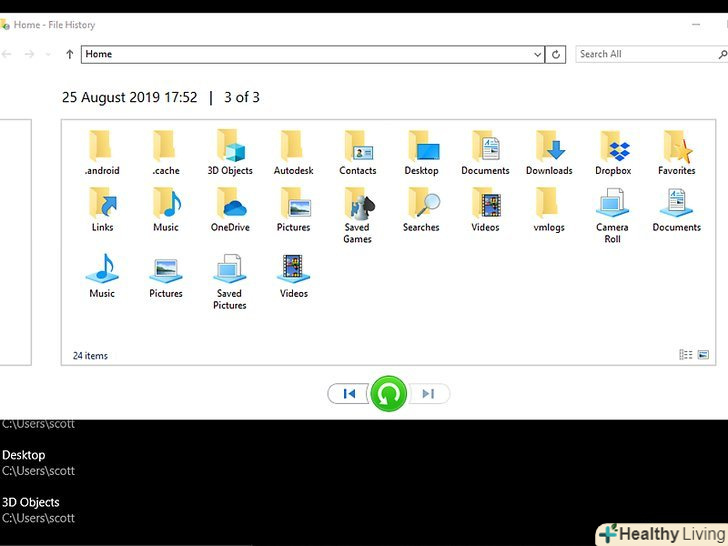Switch to details view layout
The width and height of the screenshot is (728, 546).
coord(685,355)
